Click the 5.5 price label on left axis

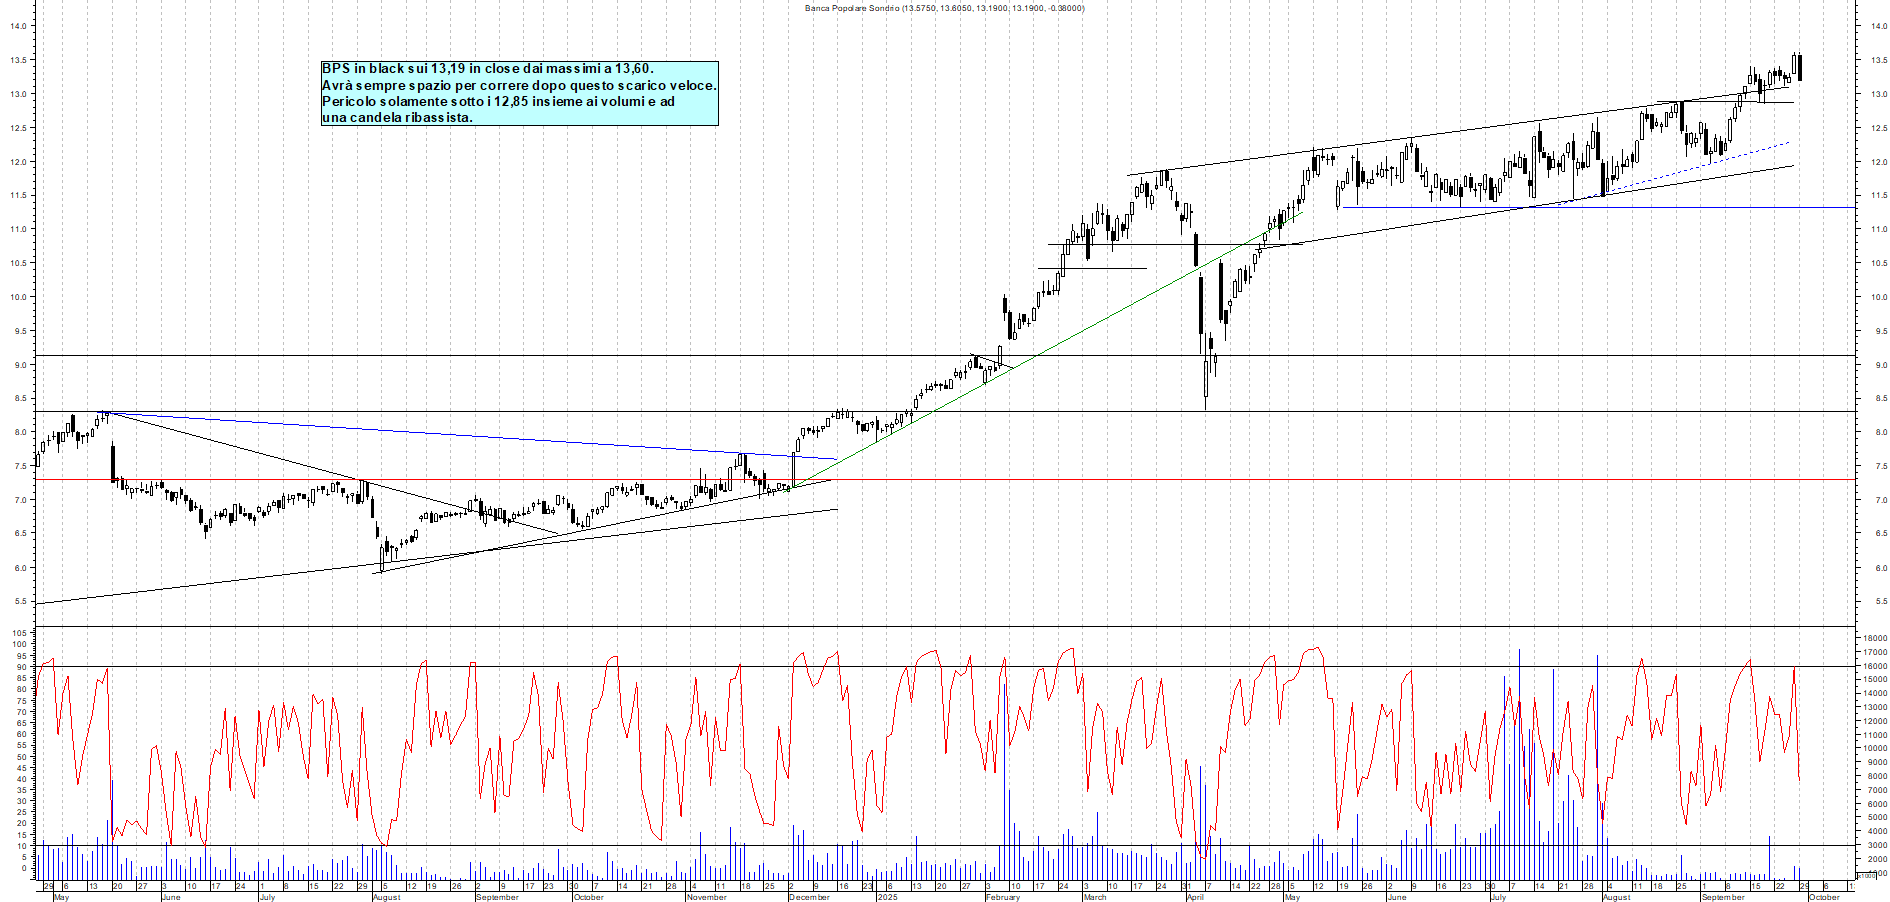tap(19, 602)
